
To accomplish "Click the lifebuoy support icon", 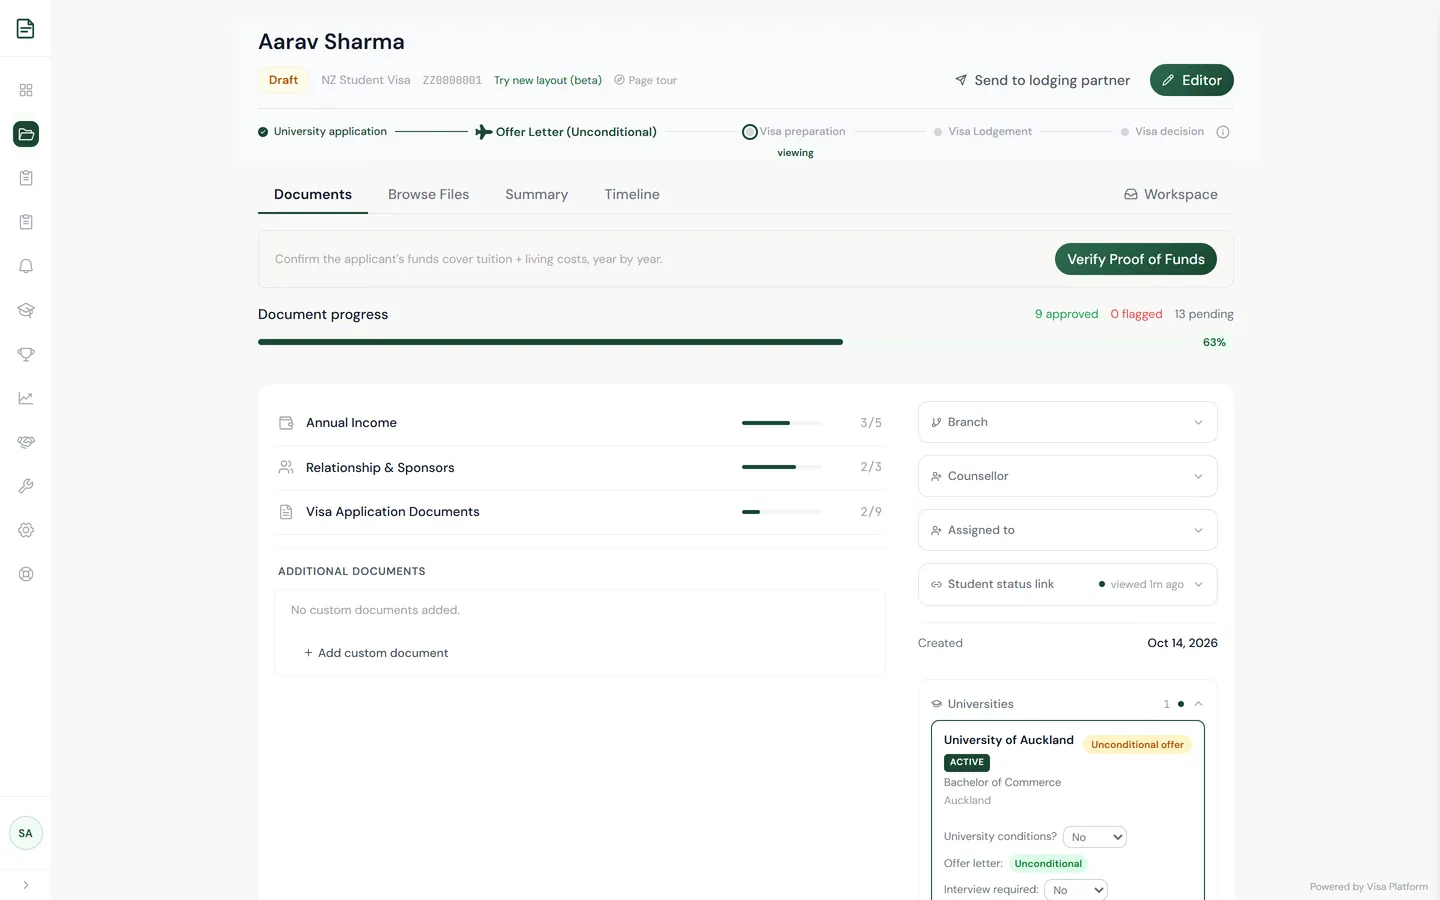I will click(x=26, y=574).
